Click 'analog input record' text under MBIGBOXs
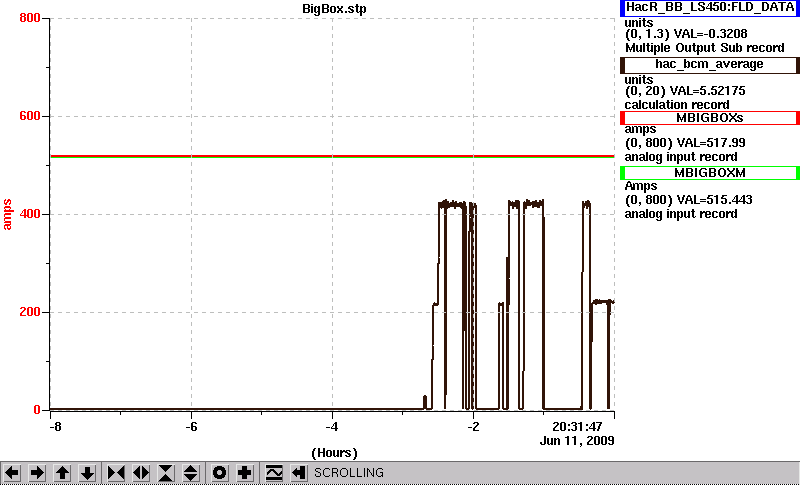Screen dimensions: 800x485 (x=681, y=157)
